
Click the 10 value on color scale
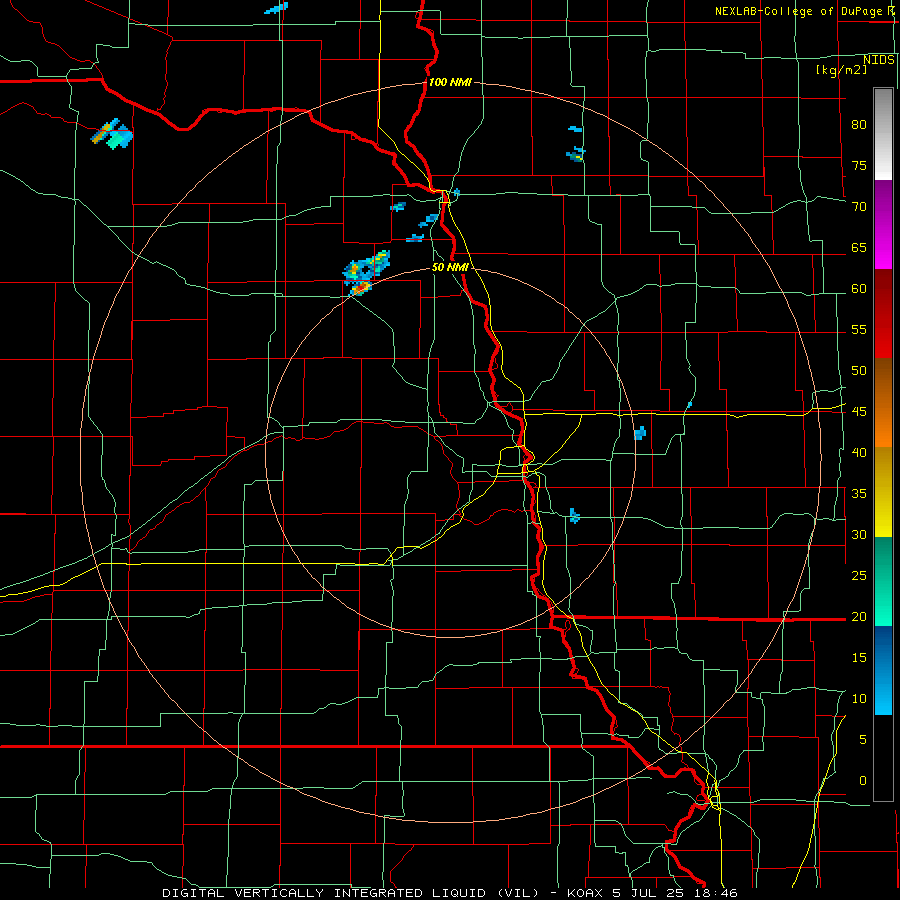(x=859, y=699)
